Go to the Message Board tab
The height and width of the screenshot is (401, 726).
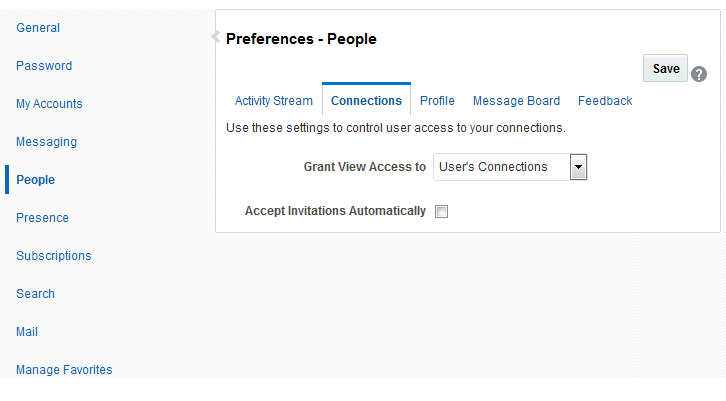(516, 101)
